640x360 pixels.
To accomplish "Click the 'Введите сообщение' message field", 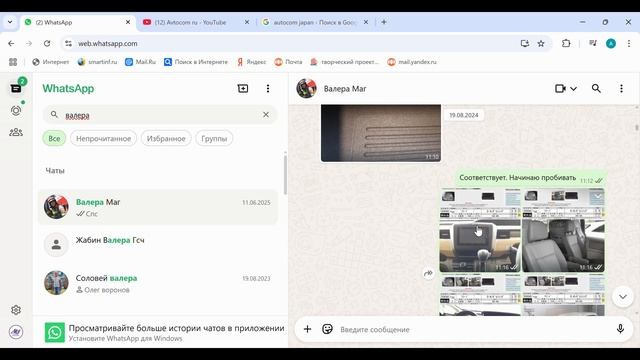I will [x=473, y=329].
